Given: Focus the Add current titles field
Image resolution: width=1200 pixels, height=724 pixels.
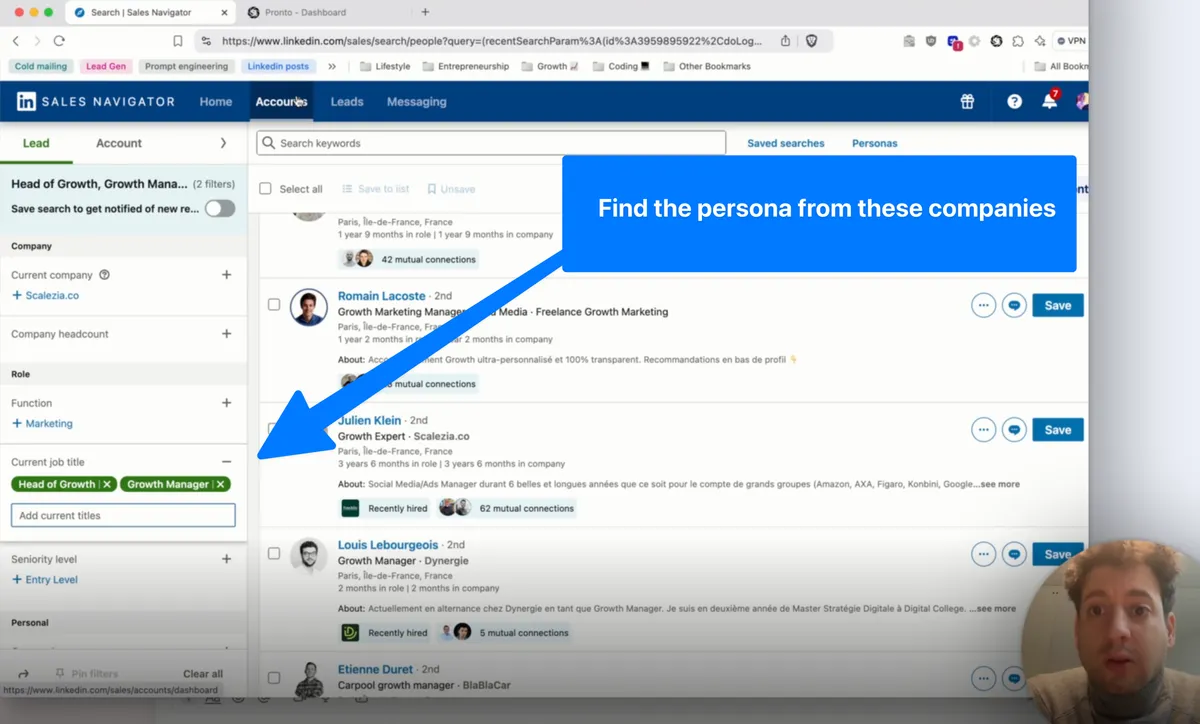Looking at the screenshot, I should (x=123, y=515).
